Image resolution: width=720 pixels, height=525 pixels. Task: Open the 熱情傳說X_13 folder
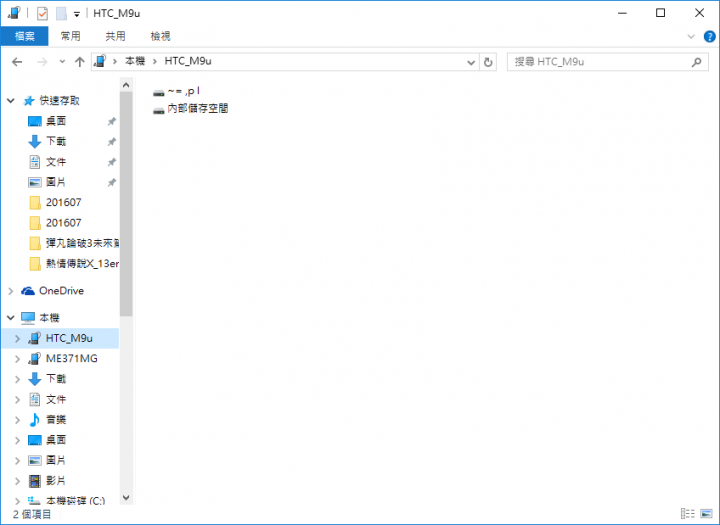[x=82, y=264]
